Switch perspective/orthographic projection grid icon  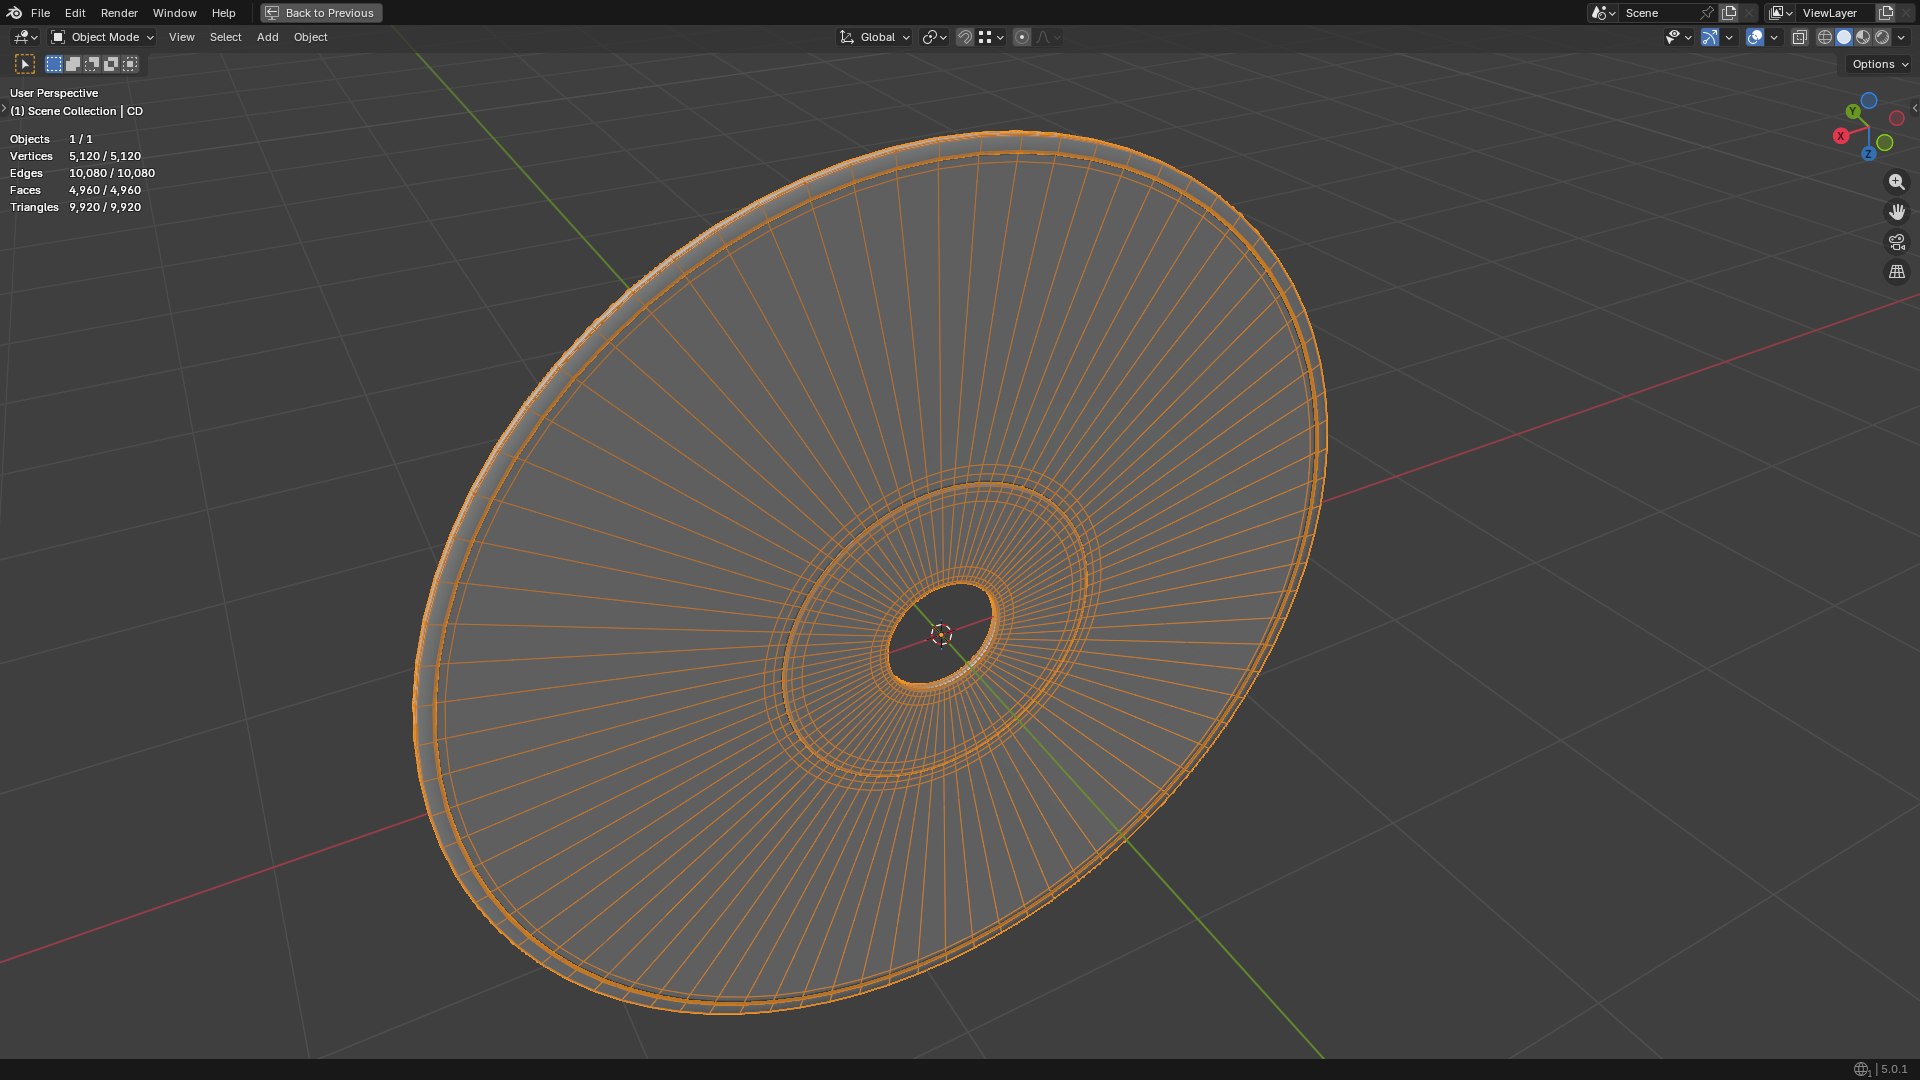pos(1896,272)
